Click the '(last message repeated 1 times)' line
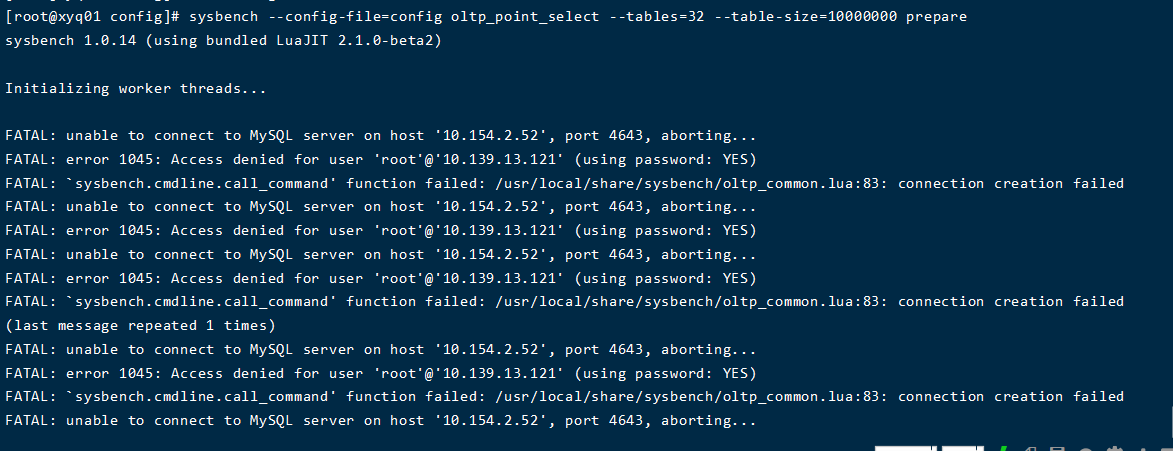 139,325
